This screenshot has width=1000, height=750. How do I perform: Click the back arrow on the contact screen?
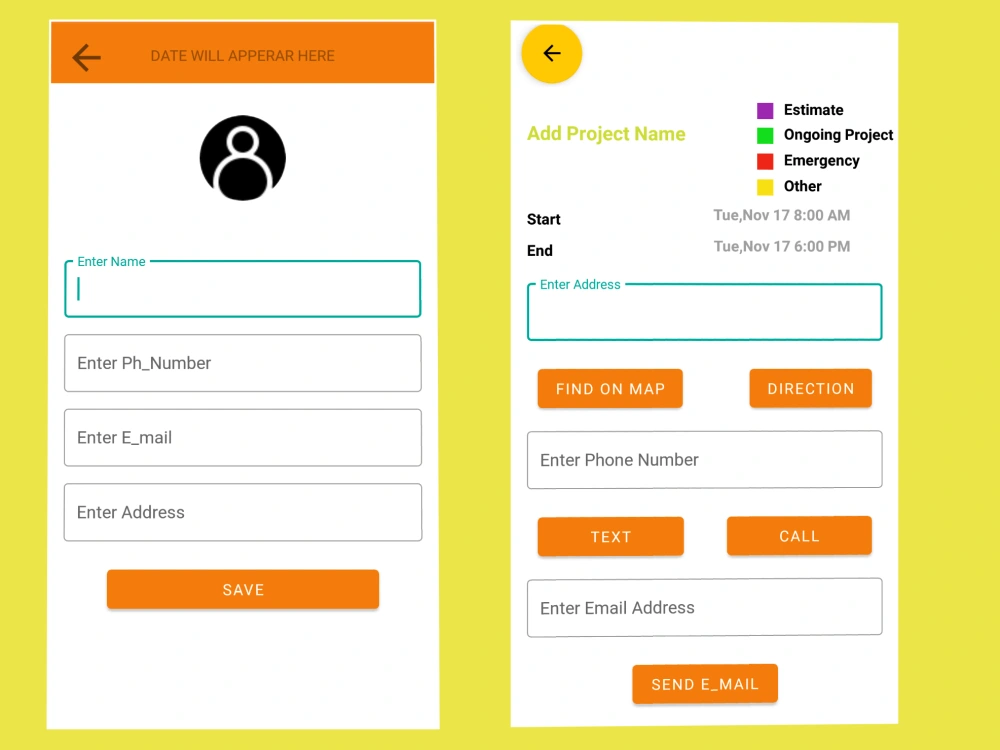coord(86,57)
